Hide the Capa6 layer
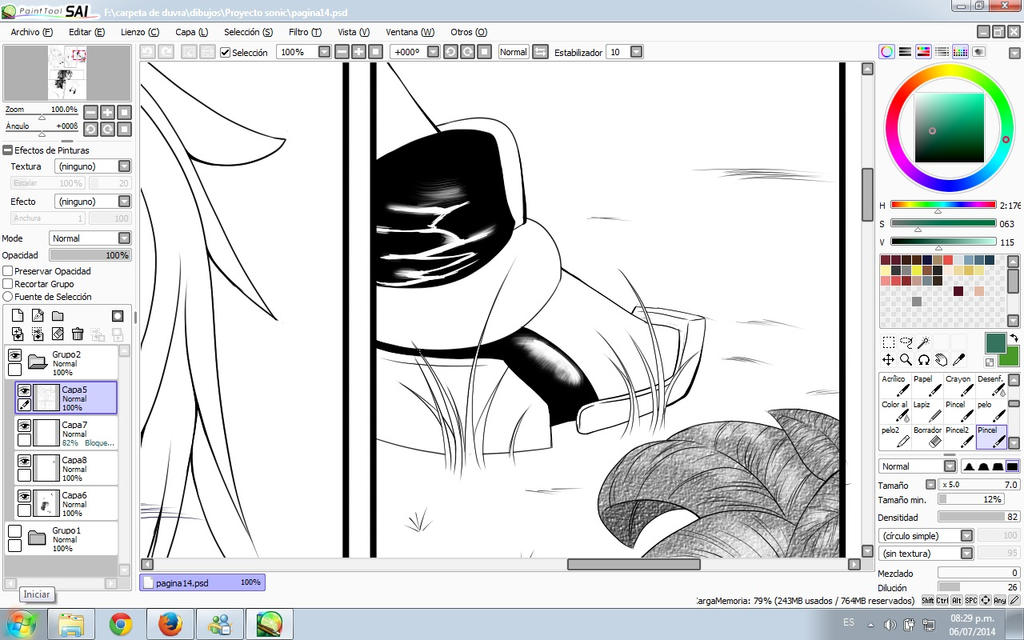The height and width of the screenshot is (640, 1024). tap(24, 496)
